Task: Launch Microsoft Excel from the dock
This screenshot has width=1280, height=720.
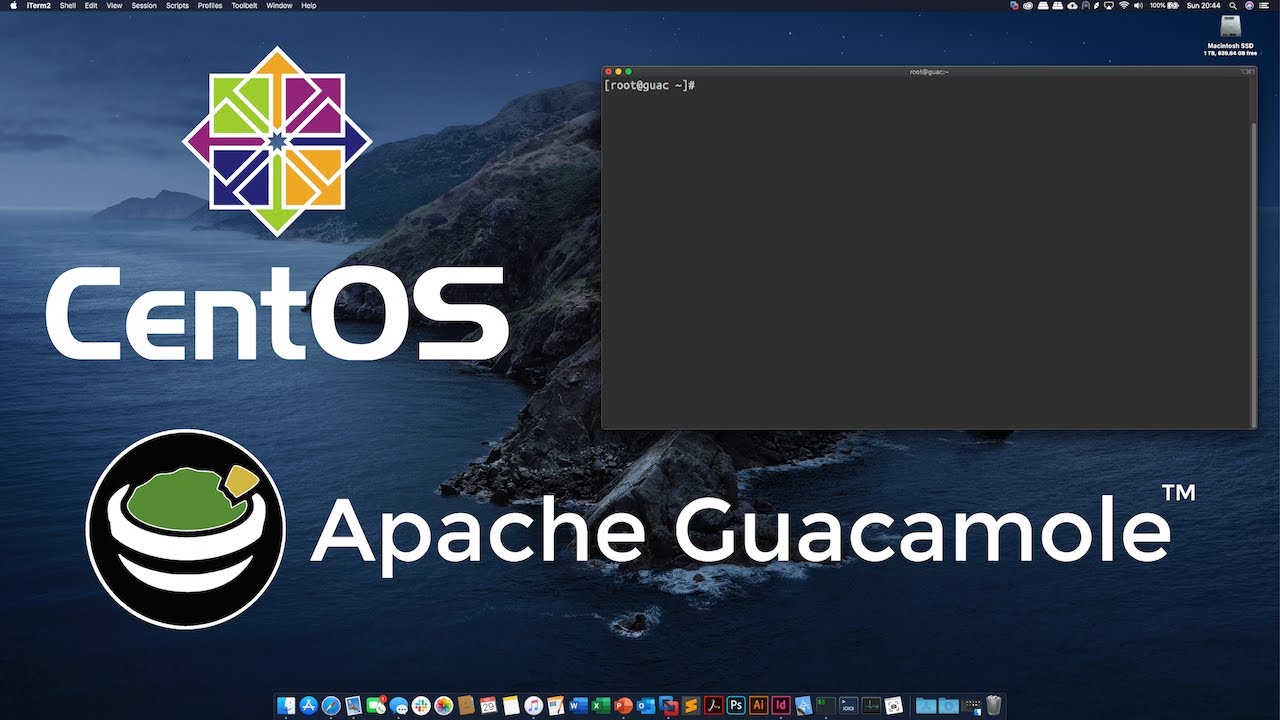Action: pyautogui.click(x=601, y=705)
